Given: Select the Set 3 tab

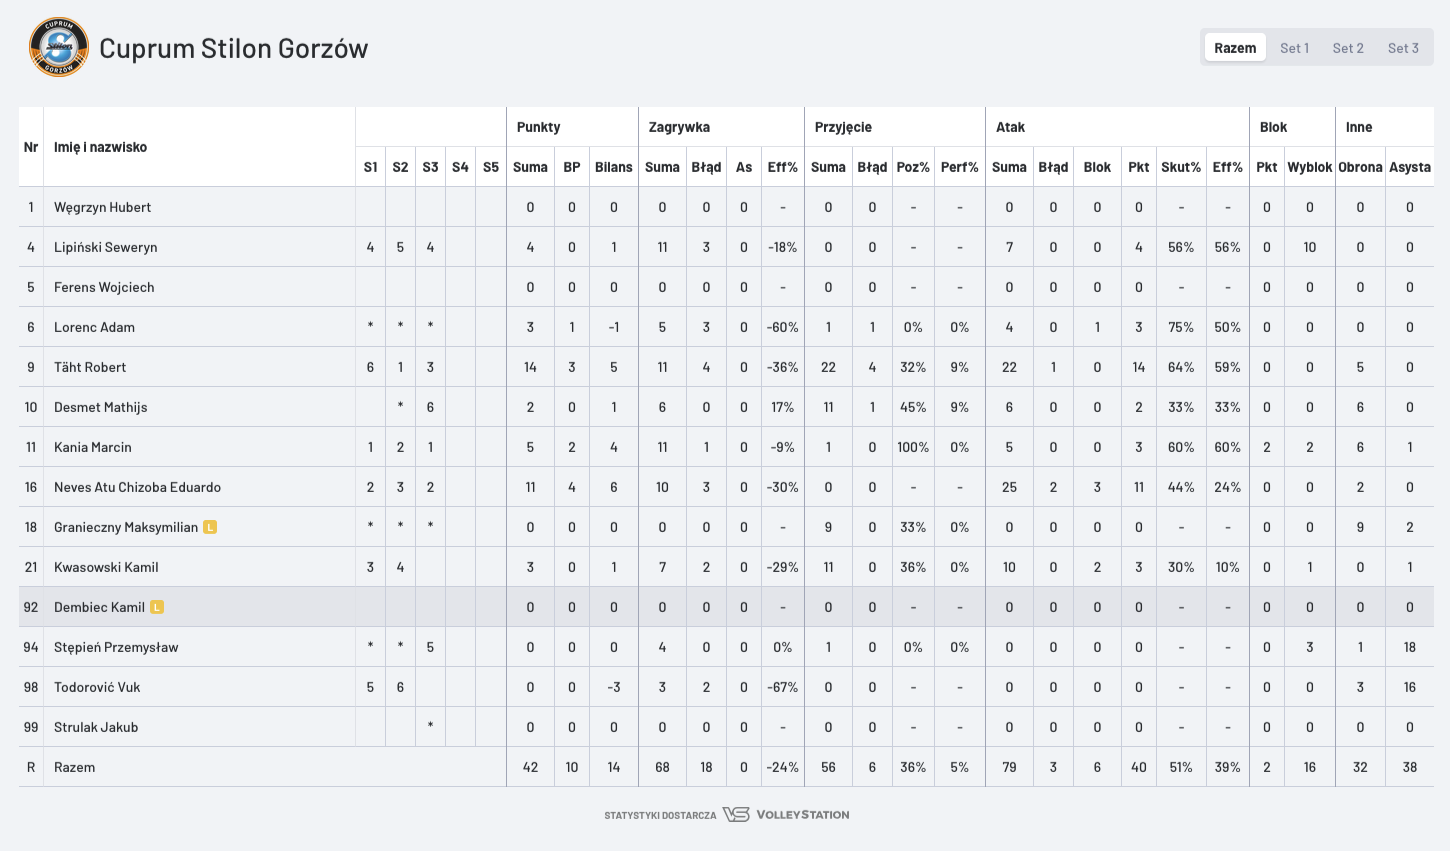Looking at the screenshot, I should [1403, 48].
